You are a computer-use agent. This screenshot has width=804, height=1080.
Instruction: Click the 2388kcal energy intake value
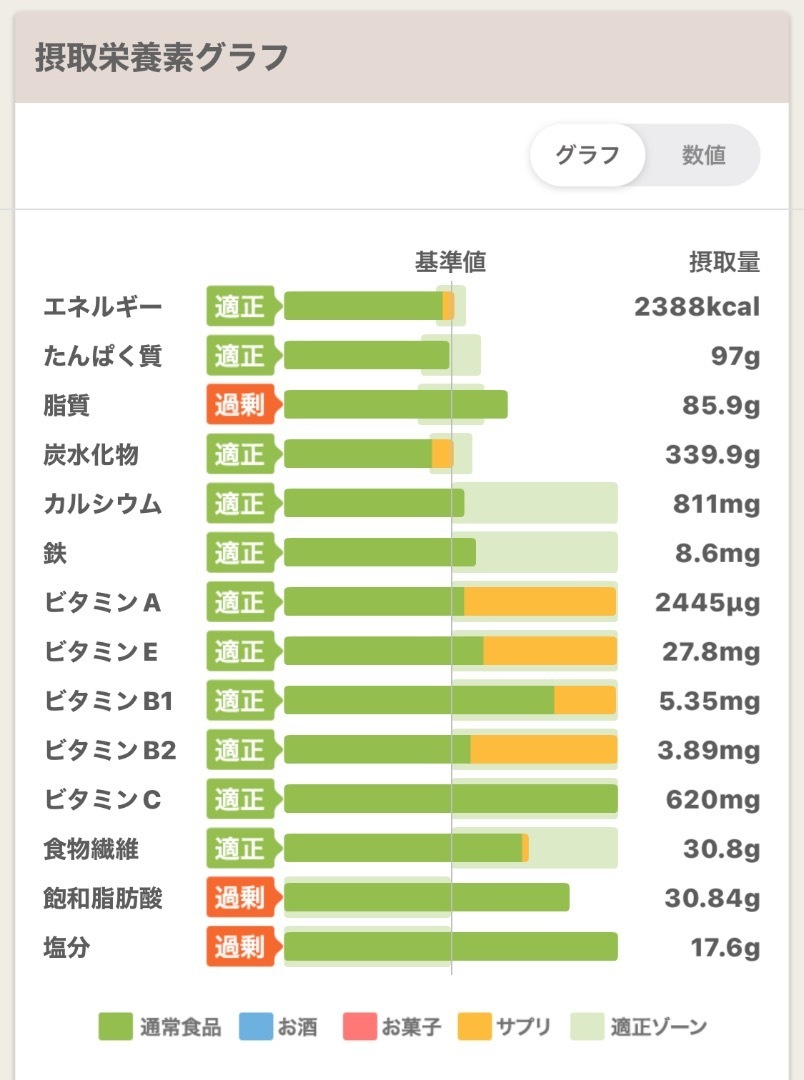[697, 307]
